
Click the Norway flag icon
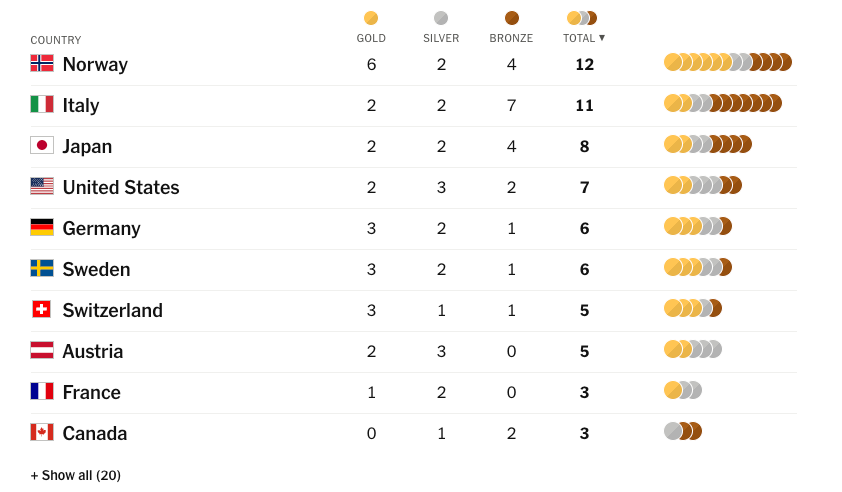42,63
